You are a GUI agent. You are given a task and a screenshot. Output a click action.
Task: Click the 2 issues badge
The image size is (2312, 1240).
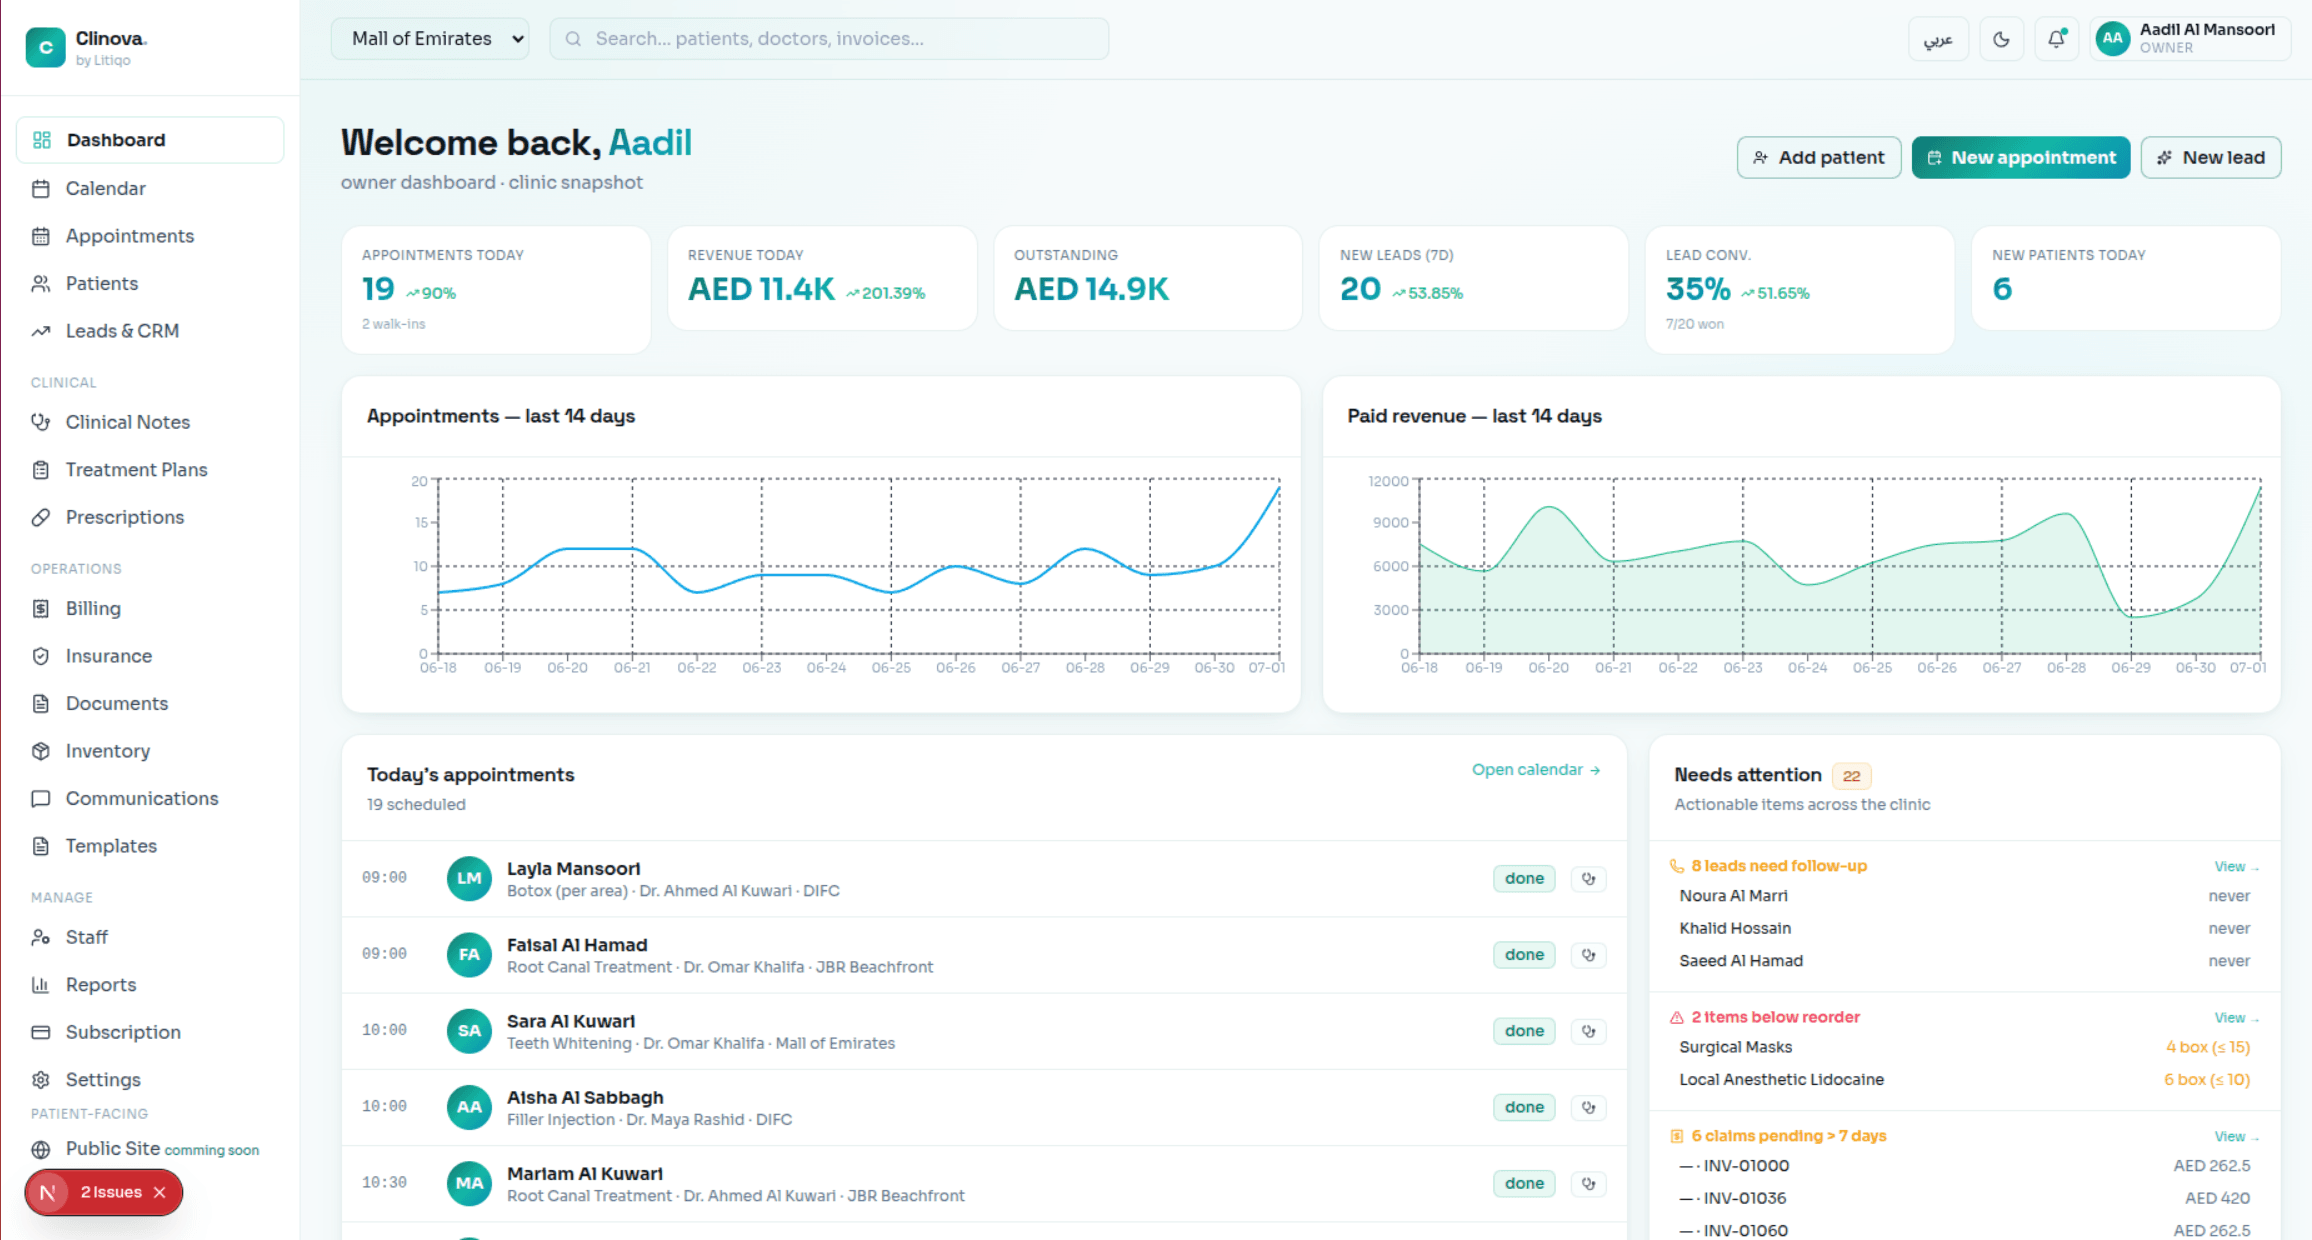[x=104, y=1193]
